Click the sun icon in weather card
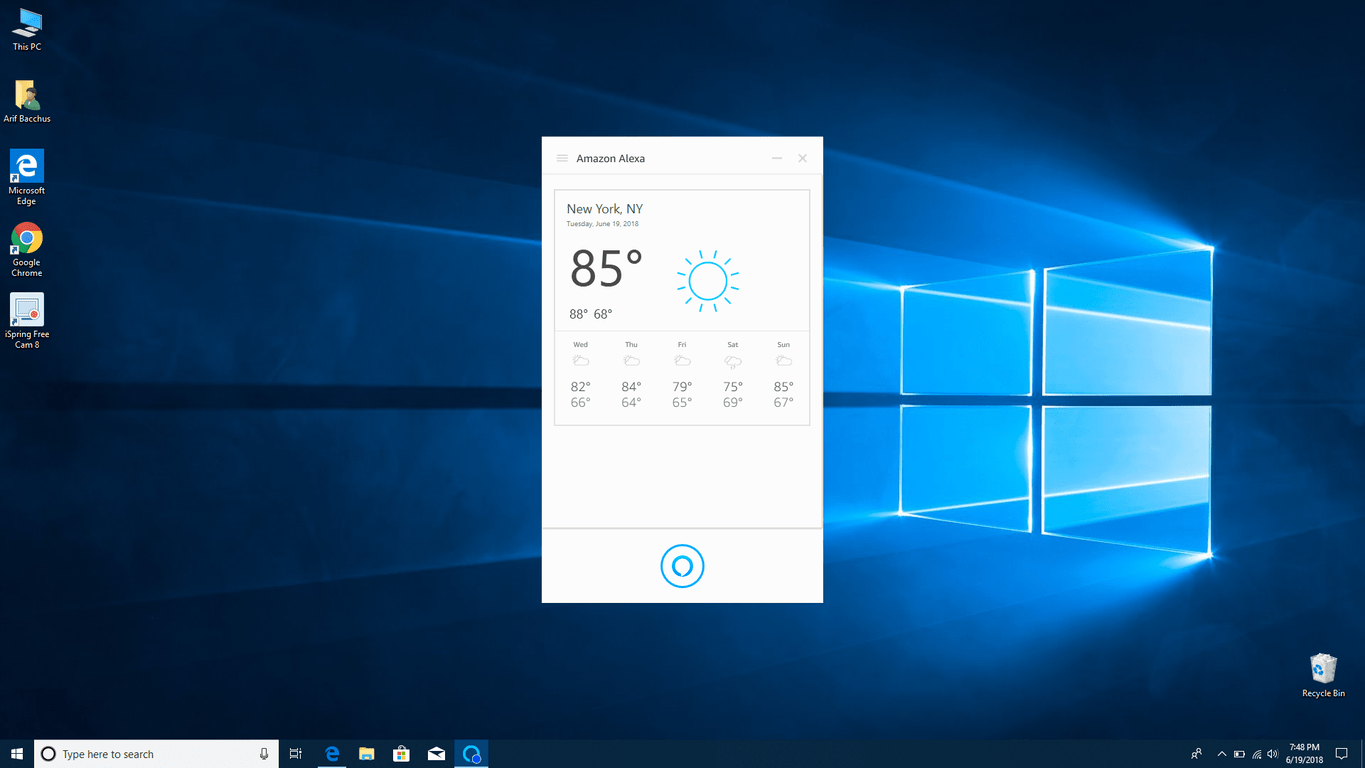Screen dimensions: 1365x768 [x=707, y=281]
